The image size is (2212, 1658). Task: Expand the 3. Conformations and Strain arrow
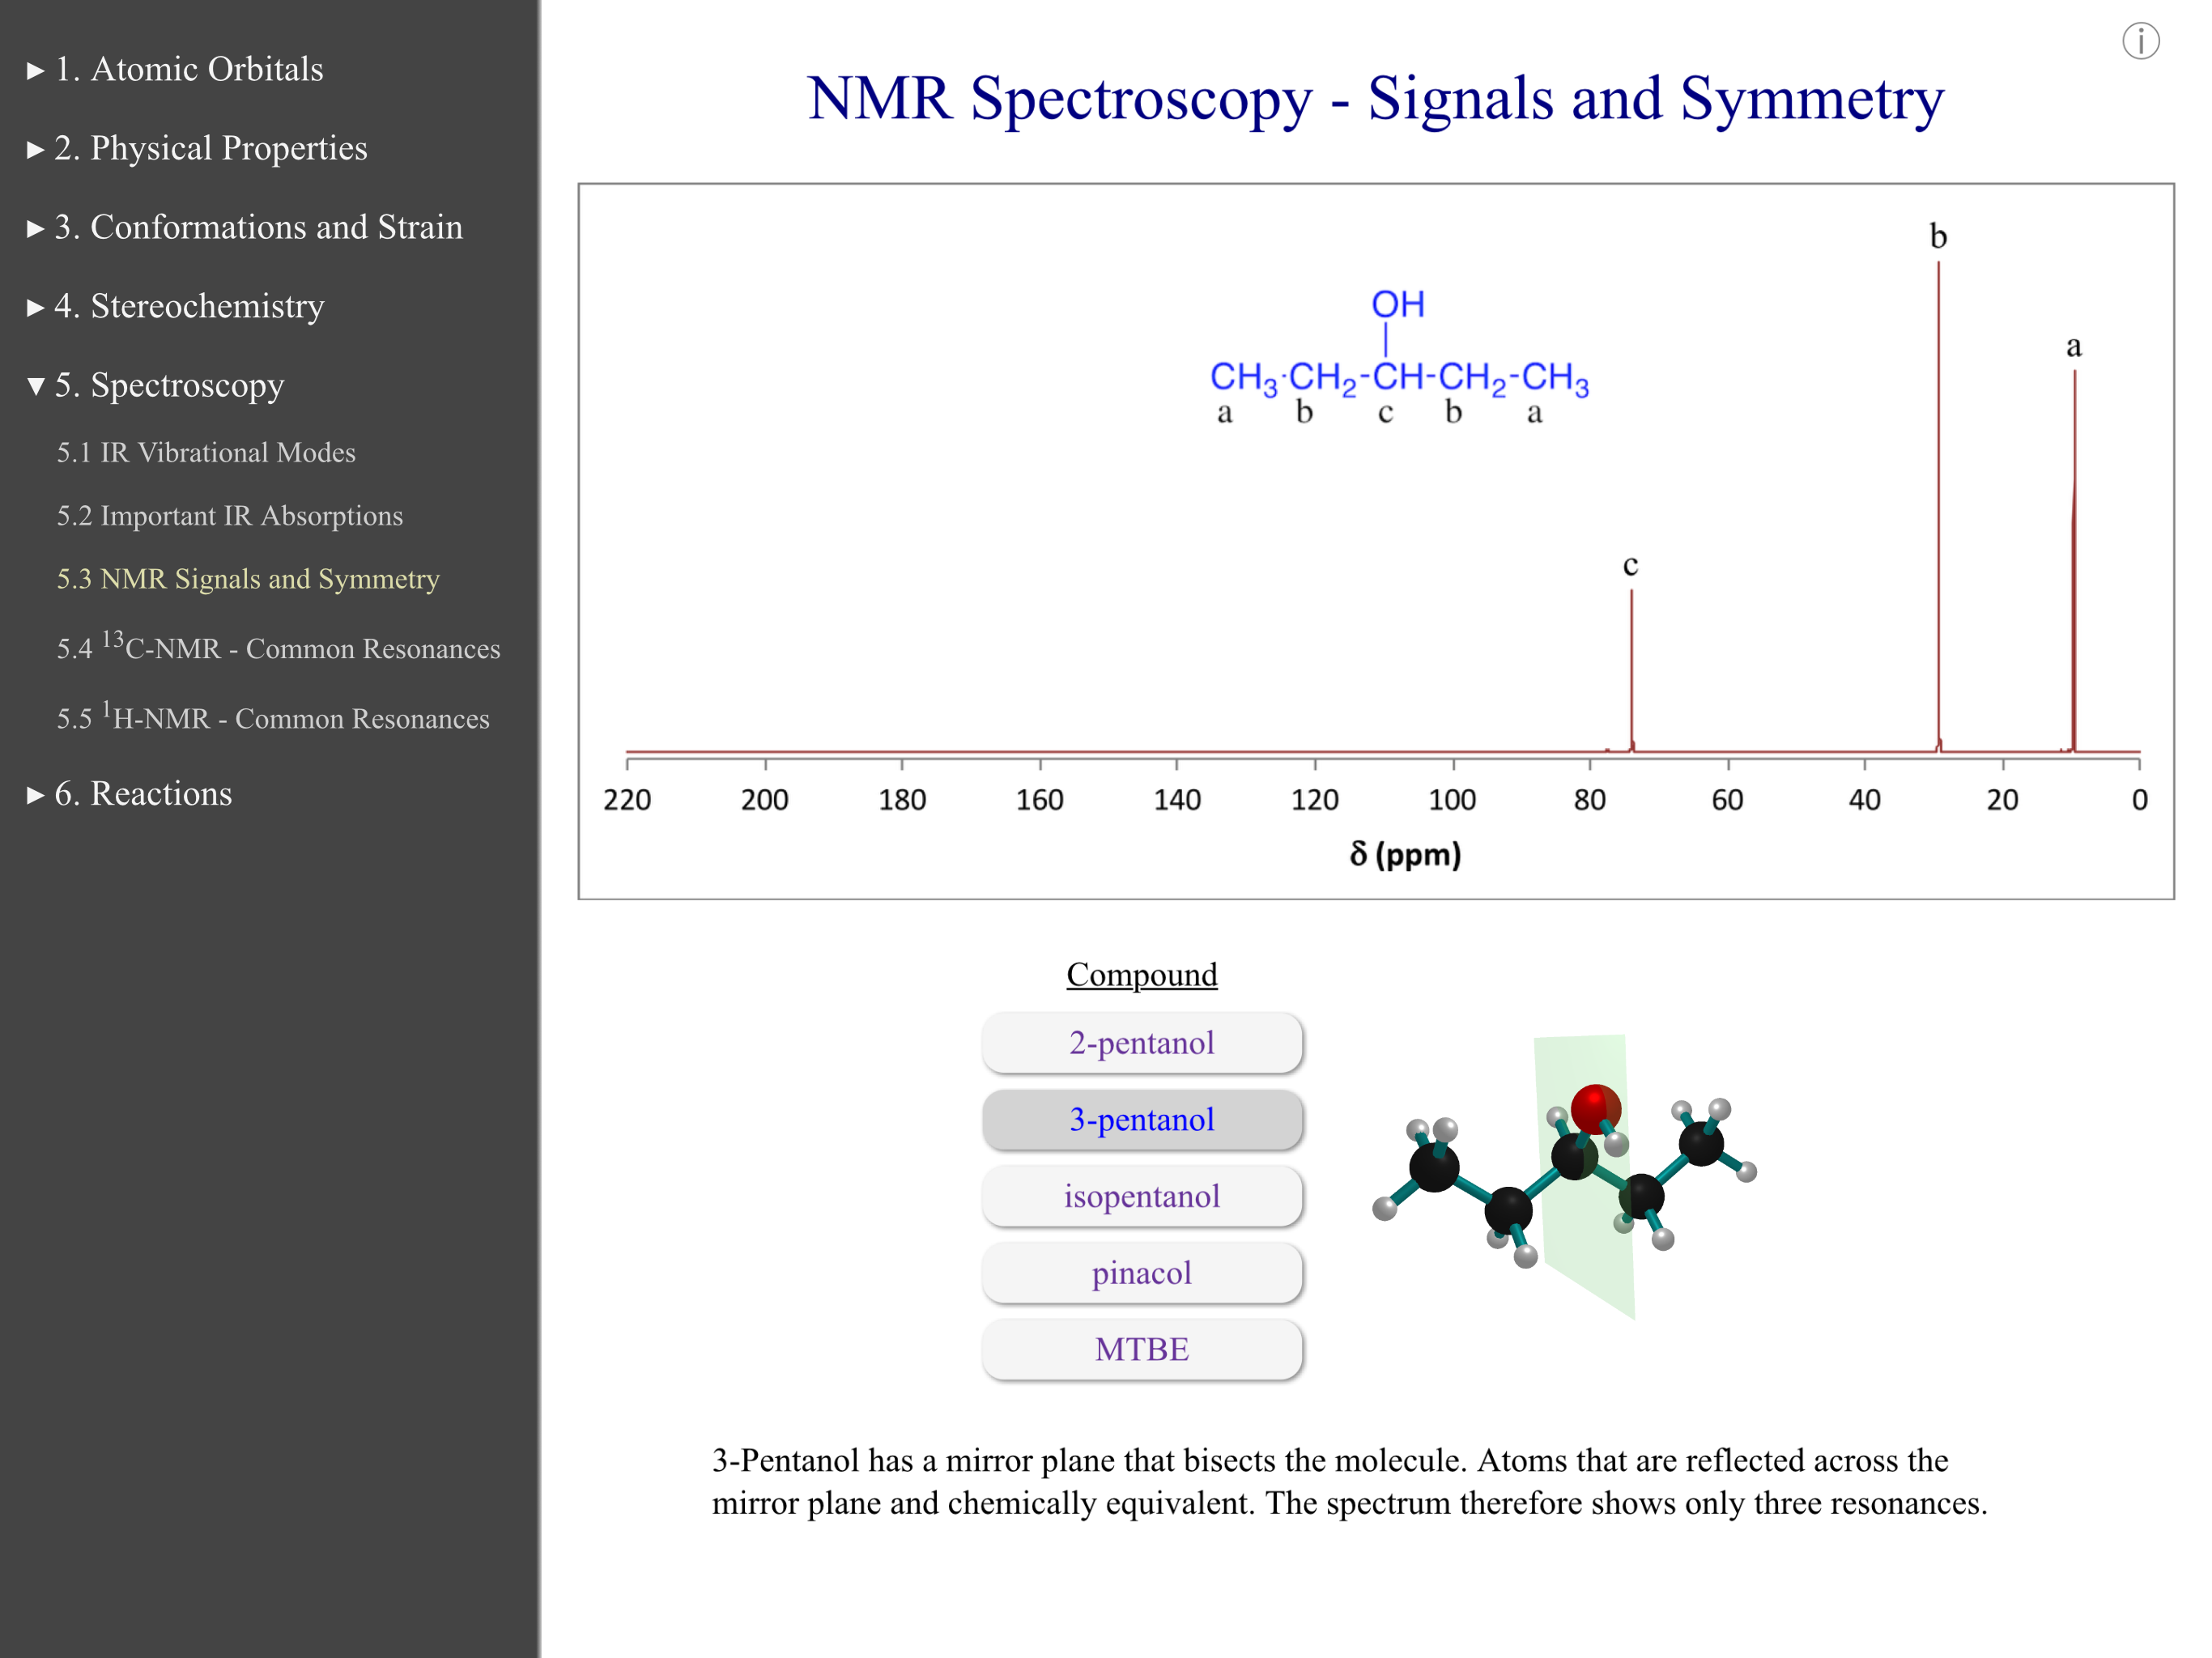pyautogui.click(x=36, y=229)
